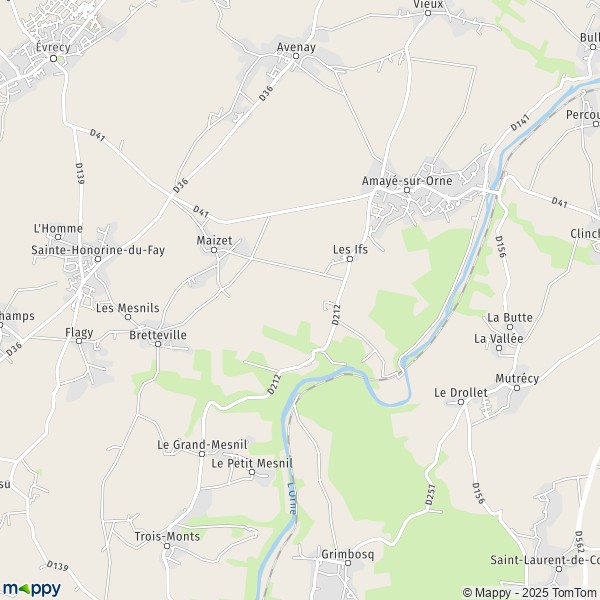This screenshot has height=600, width=600.
Task: Click the Mappy TomTom copyright text
Action: tap(531, 592)
